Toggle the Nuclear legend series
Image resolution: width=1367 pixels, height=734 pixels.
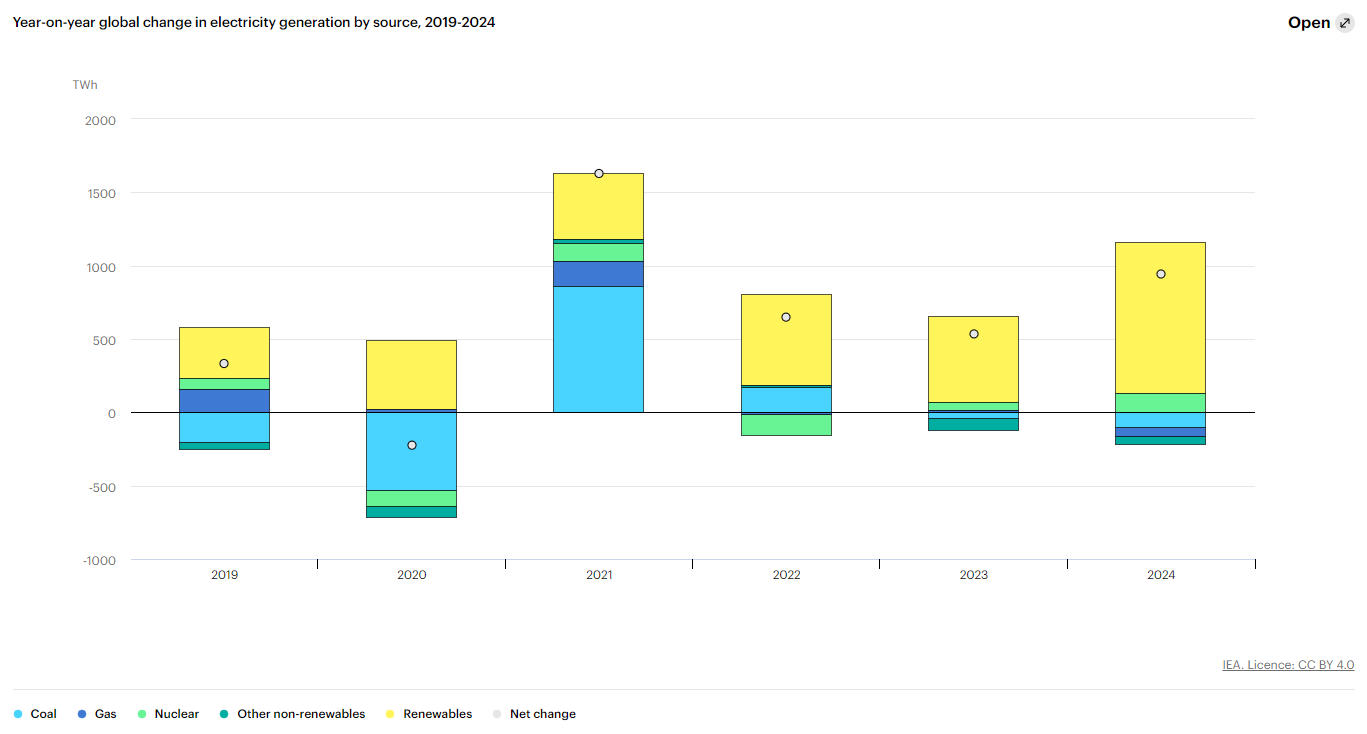(x=168, y=714)
